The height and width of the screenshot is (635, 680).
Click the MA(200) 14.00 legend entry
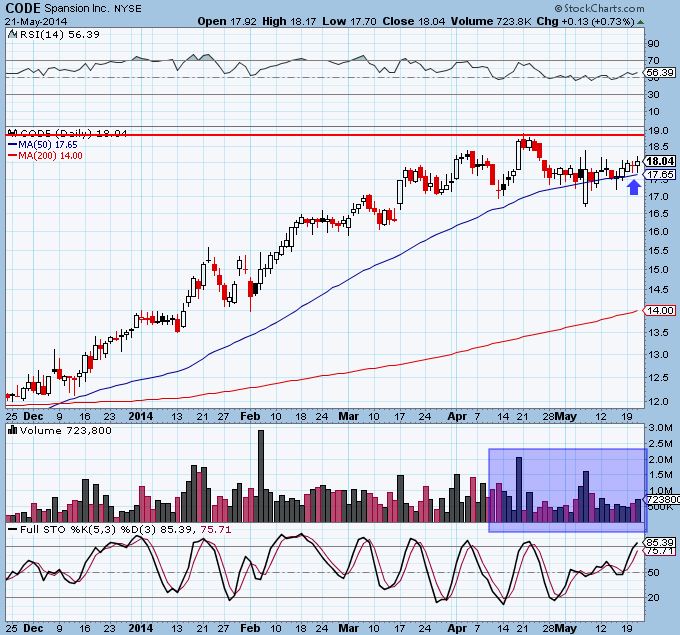[46, 156]
